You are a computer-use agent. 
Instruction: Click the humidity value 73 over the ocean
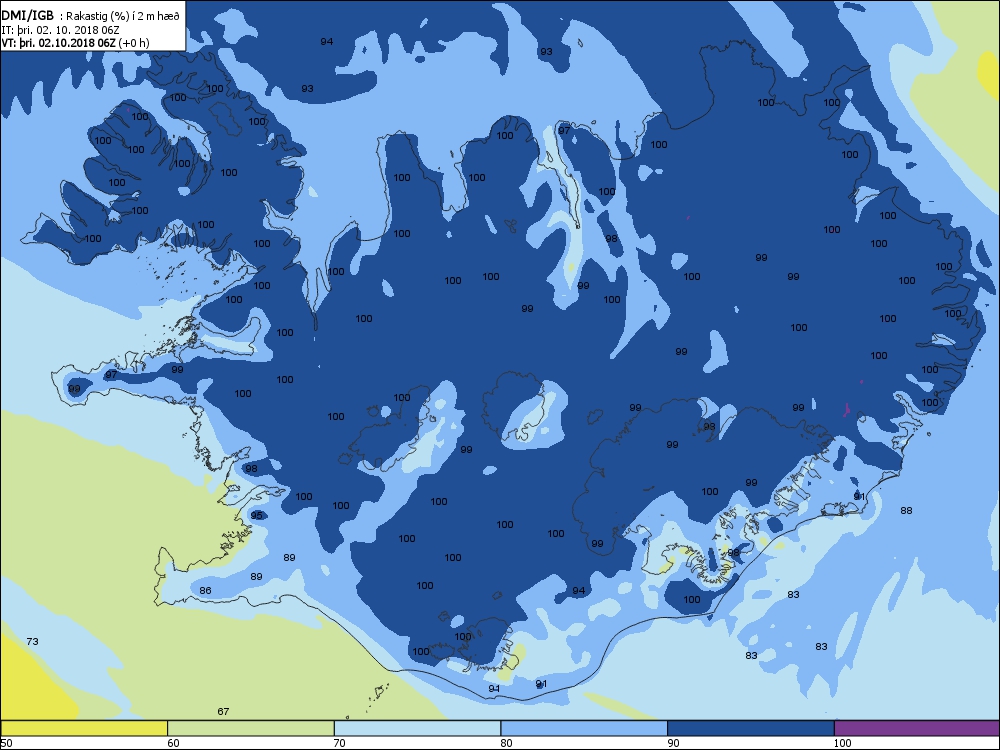click(33, 641)
